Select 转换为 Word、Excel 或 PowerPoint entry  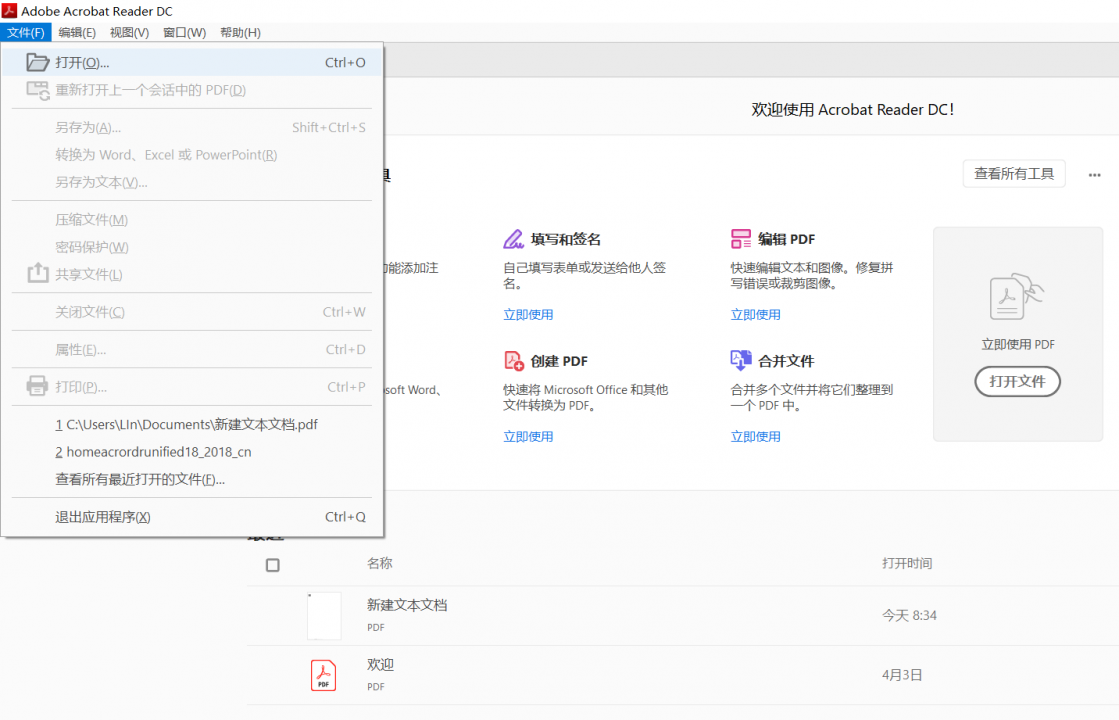tap(192, 155)
